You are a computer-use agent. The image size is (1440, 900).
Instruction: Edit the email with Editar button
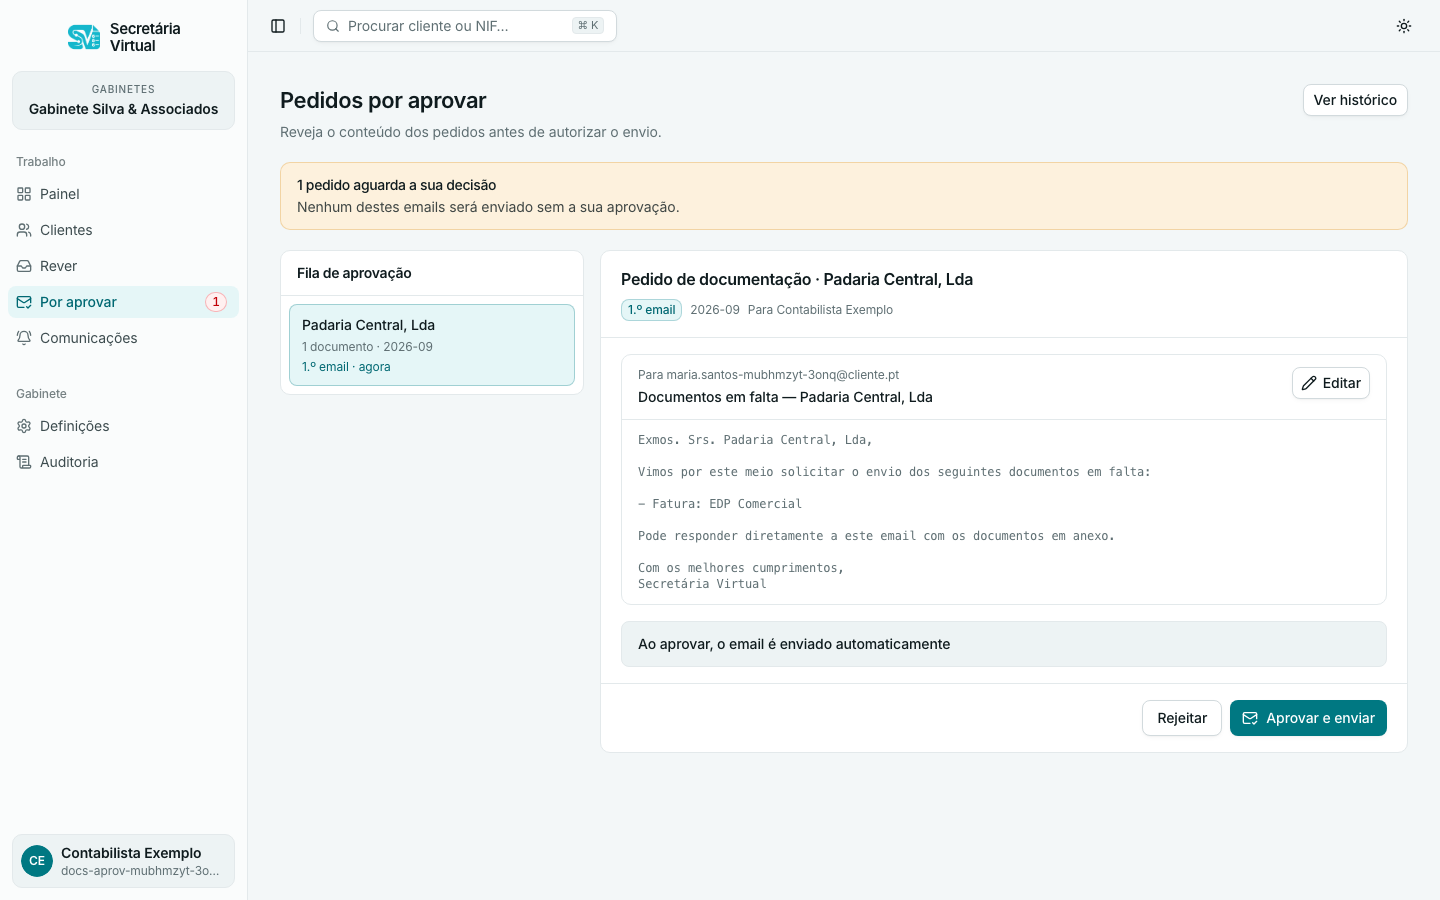pyautogui.click(x=1331, y=383)
